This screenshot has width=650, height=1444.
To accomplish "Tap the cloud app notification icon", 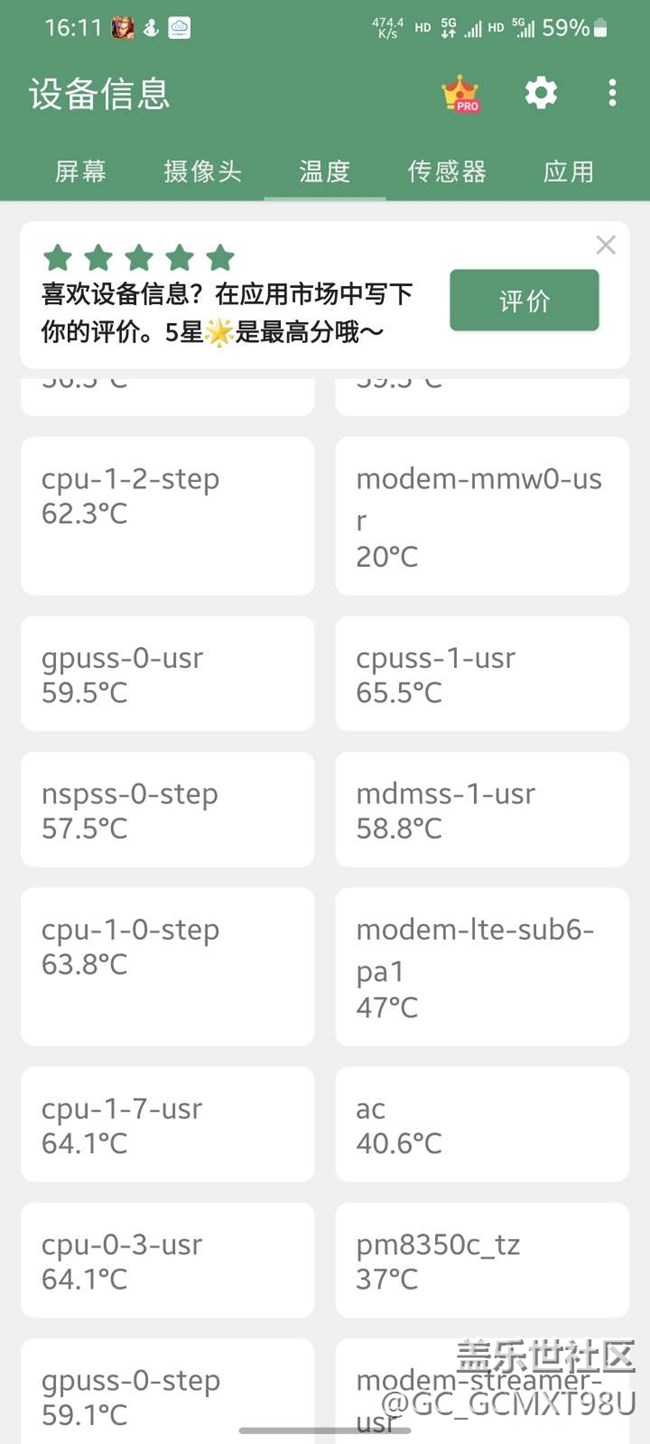I will tap(179, 28).
